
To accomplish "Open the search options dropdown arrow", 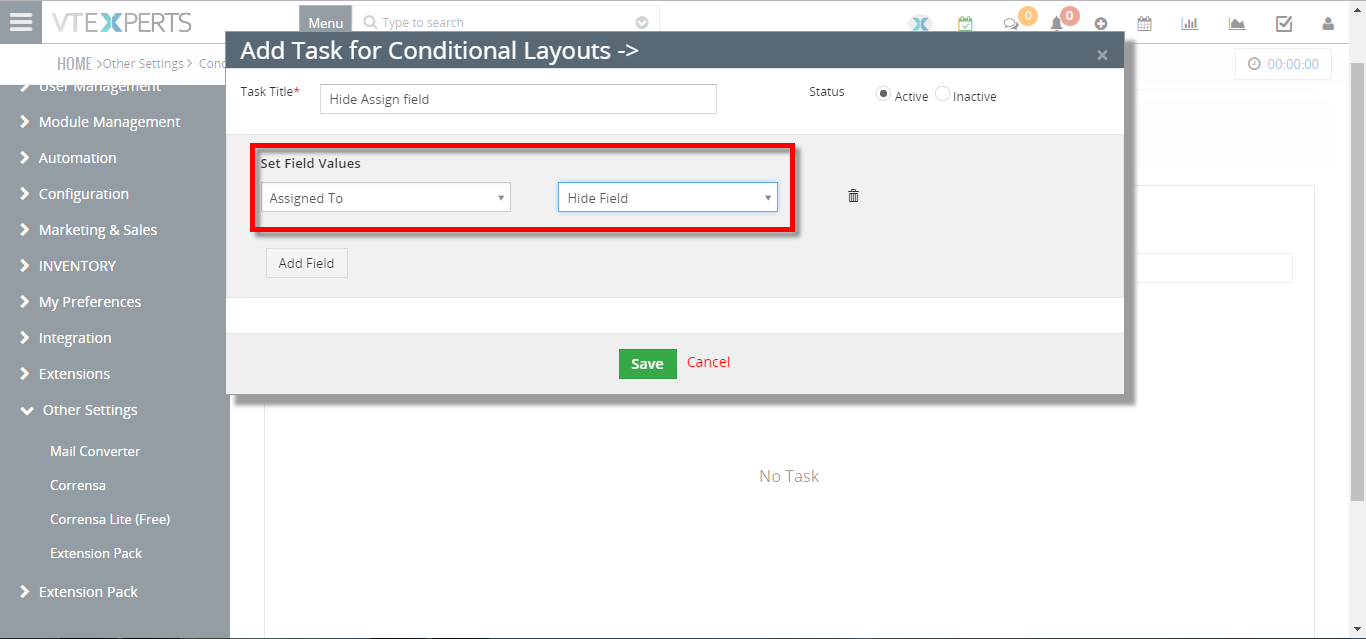I will click(642, 23).
